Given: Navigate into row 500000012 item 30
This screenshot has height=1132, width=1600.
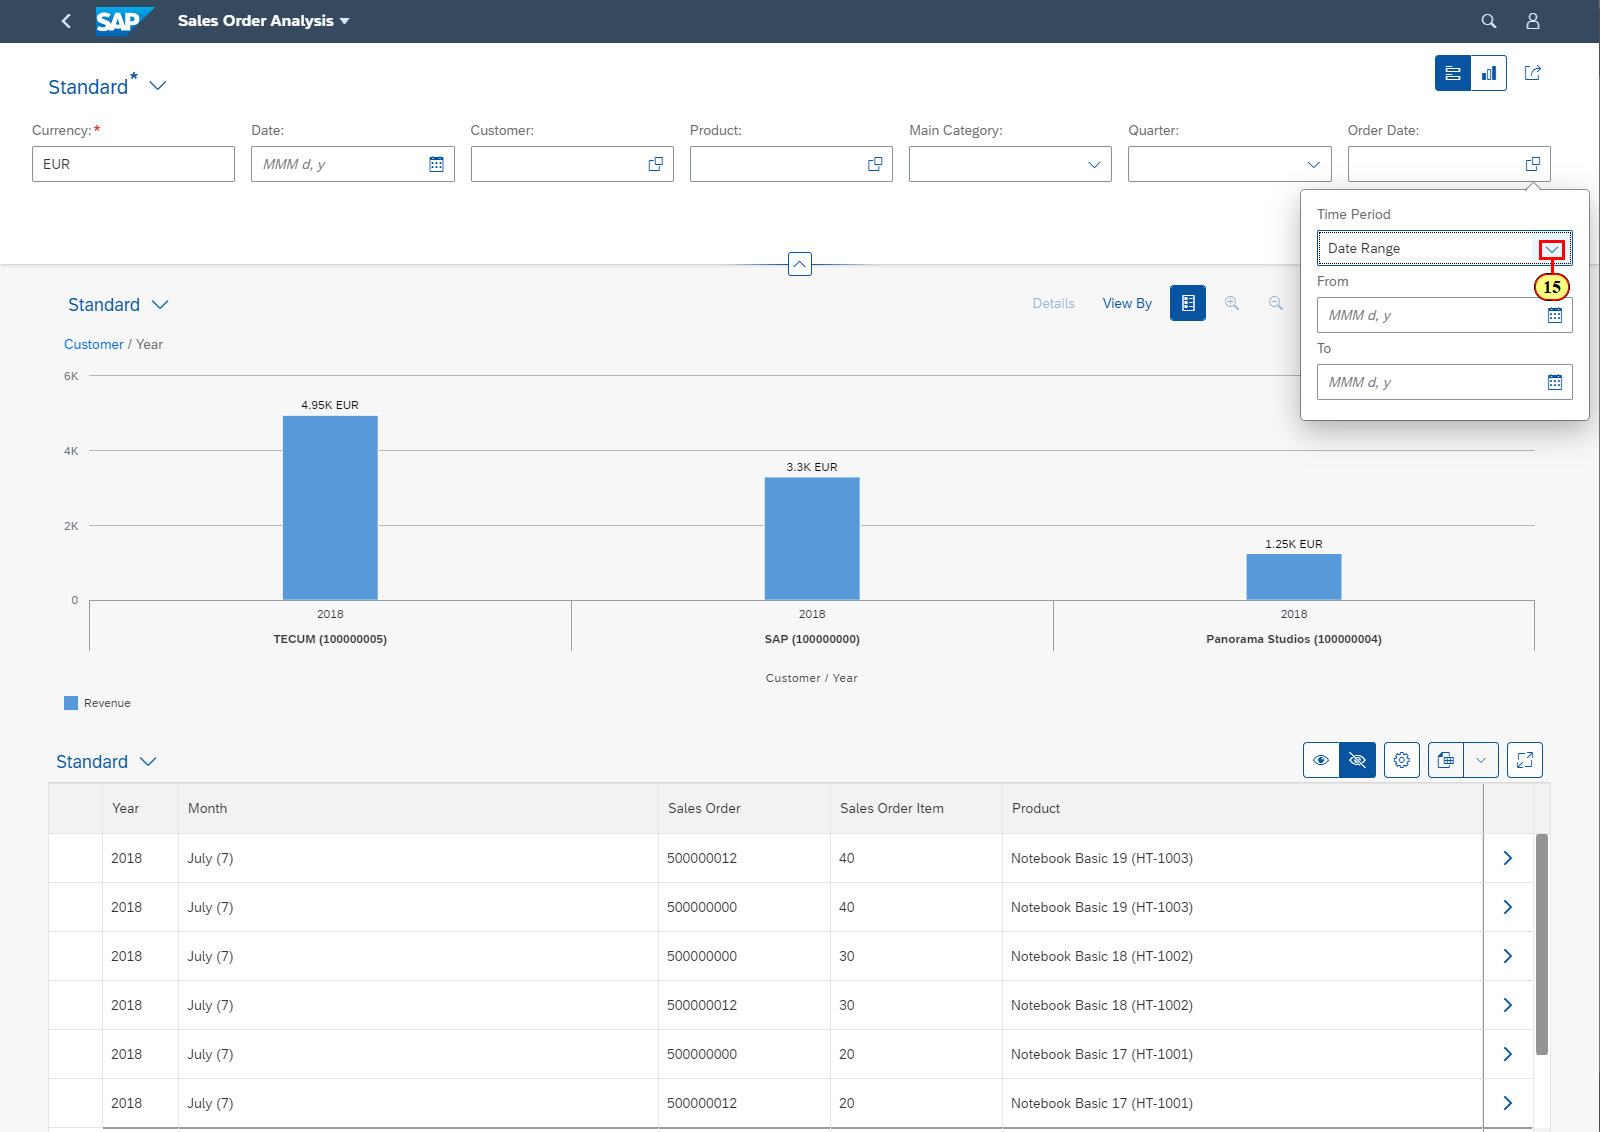Looking at the screenshot, I should pos(1508,1005).
